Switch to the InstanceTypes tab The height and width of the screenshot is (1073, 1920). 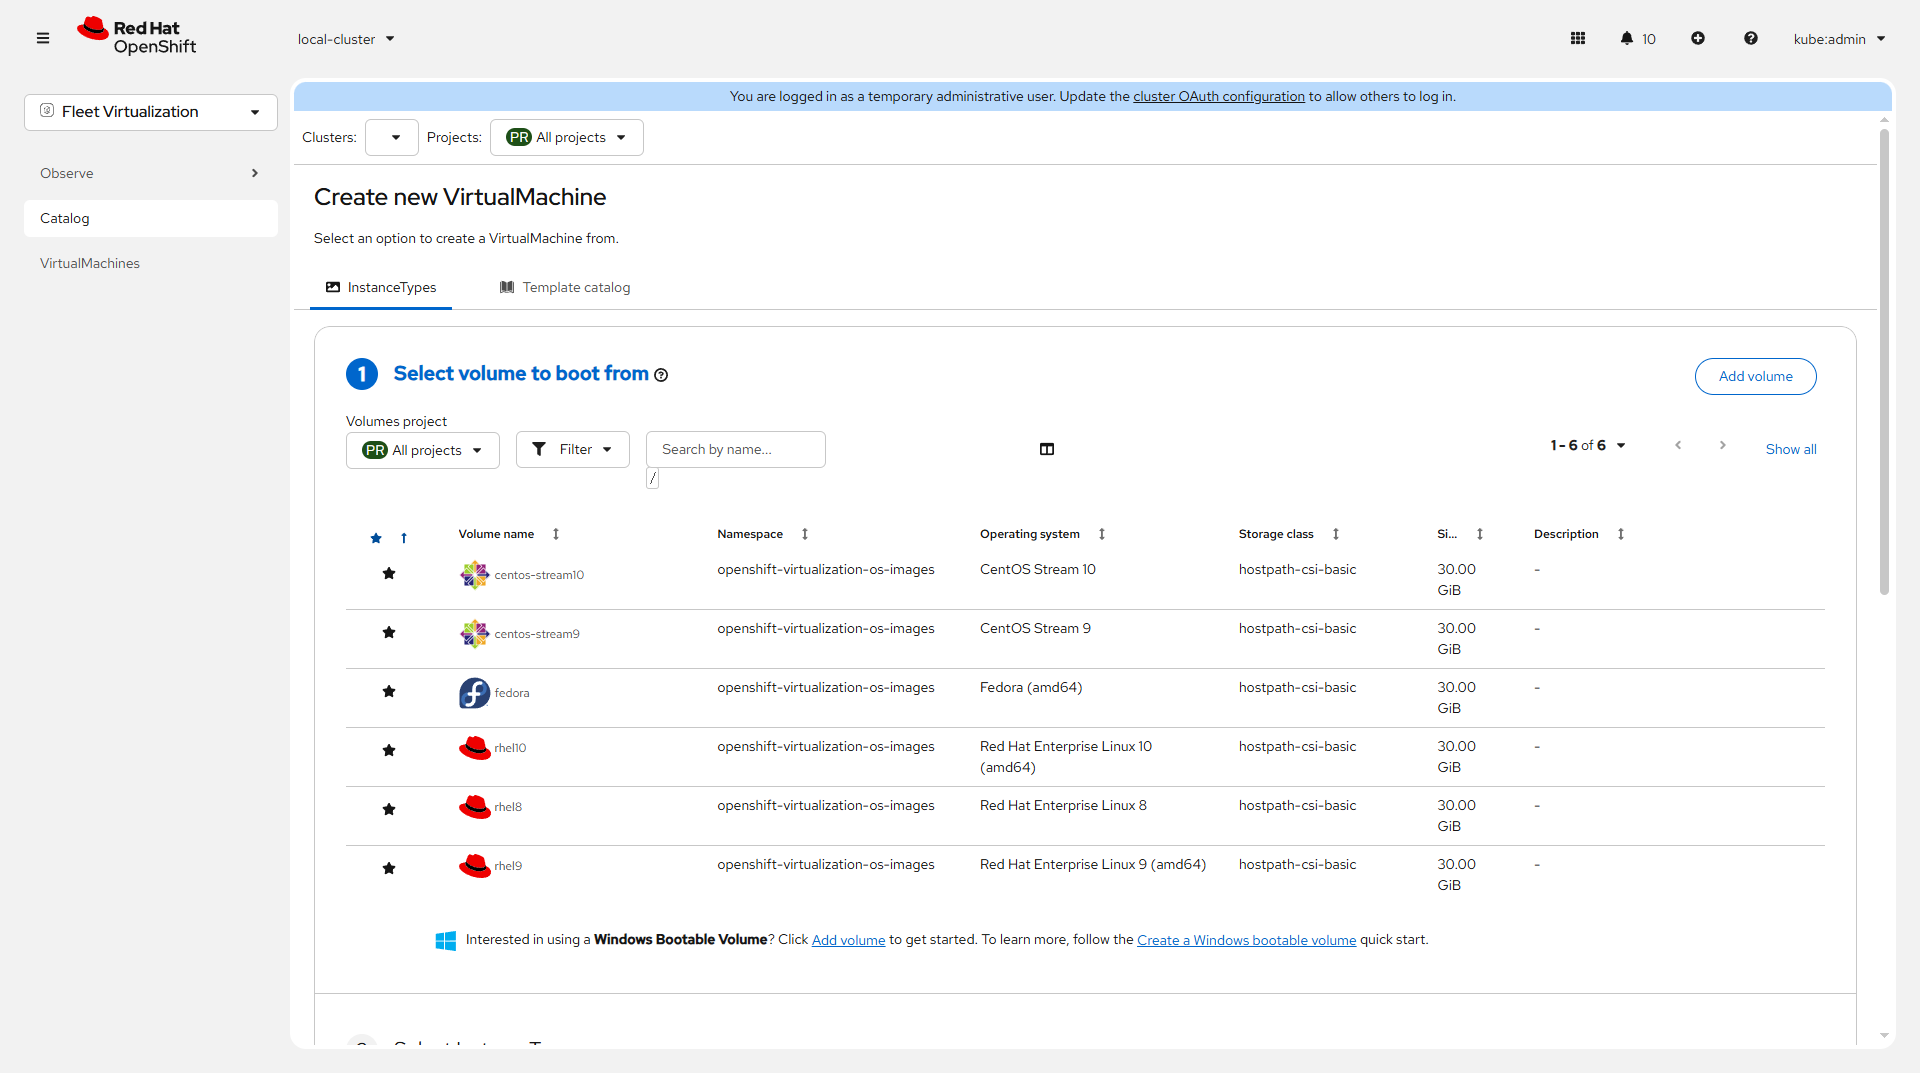tap(381, 288)
